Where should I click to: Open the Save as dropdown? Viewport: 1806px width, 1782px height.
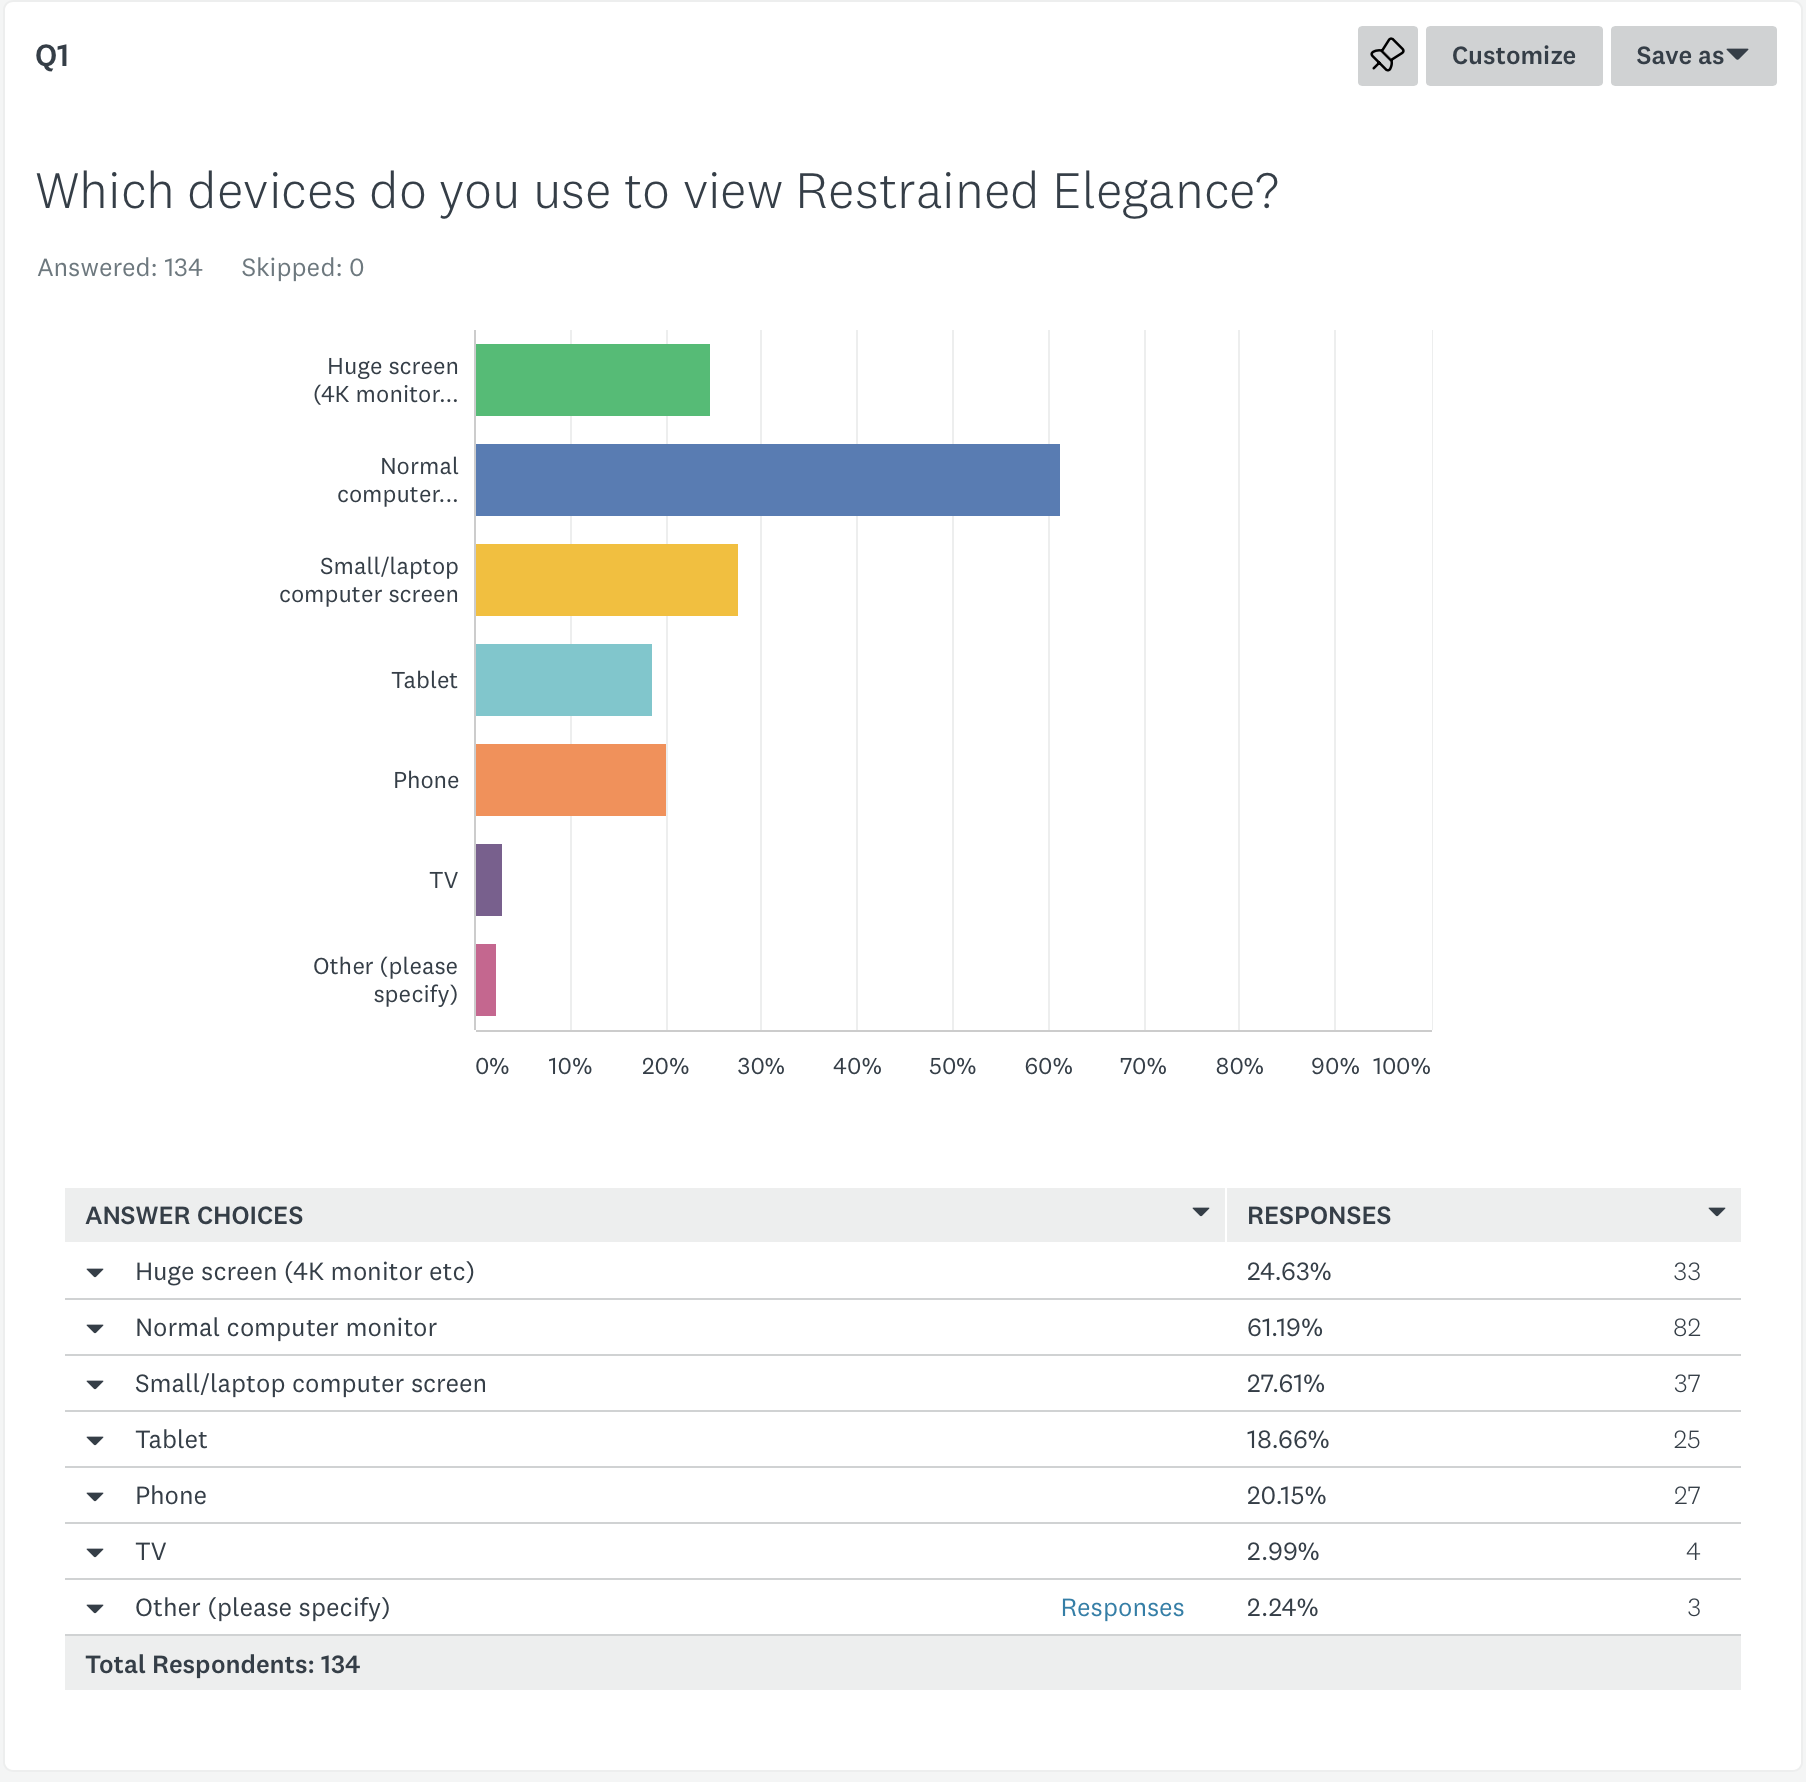(1693, 56)
